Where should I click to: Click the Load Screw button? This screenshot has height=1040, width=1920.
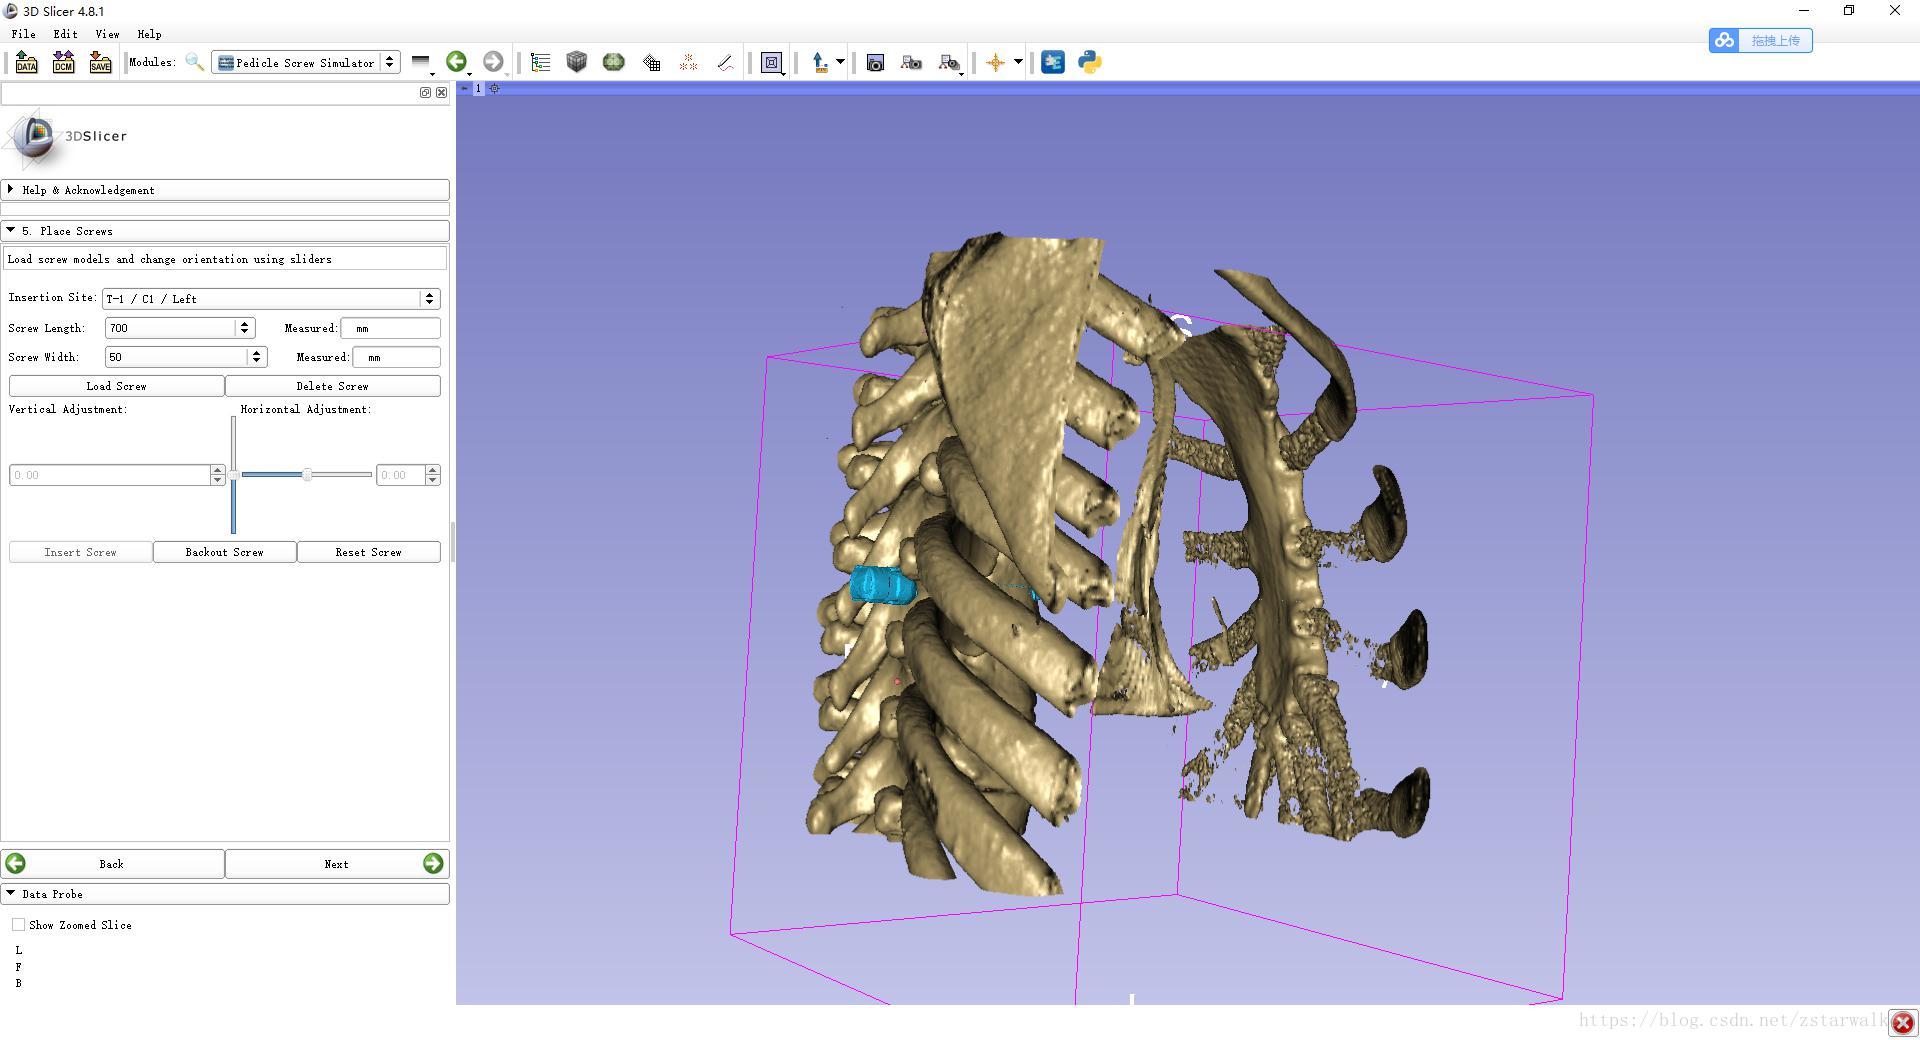[116, 386]
